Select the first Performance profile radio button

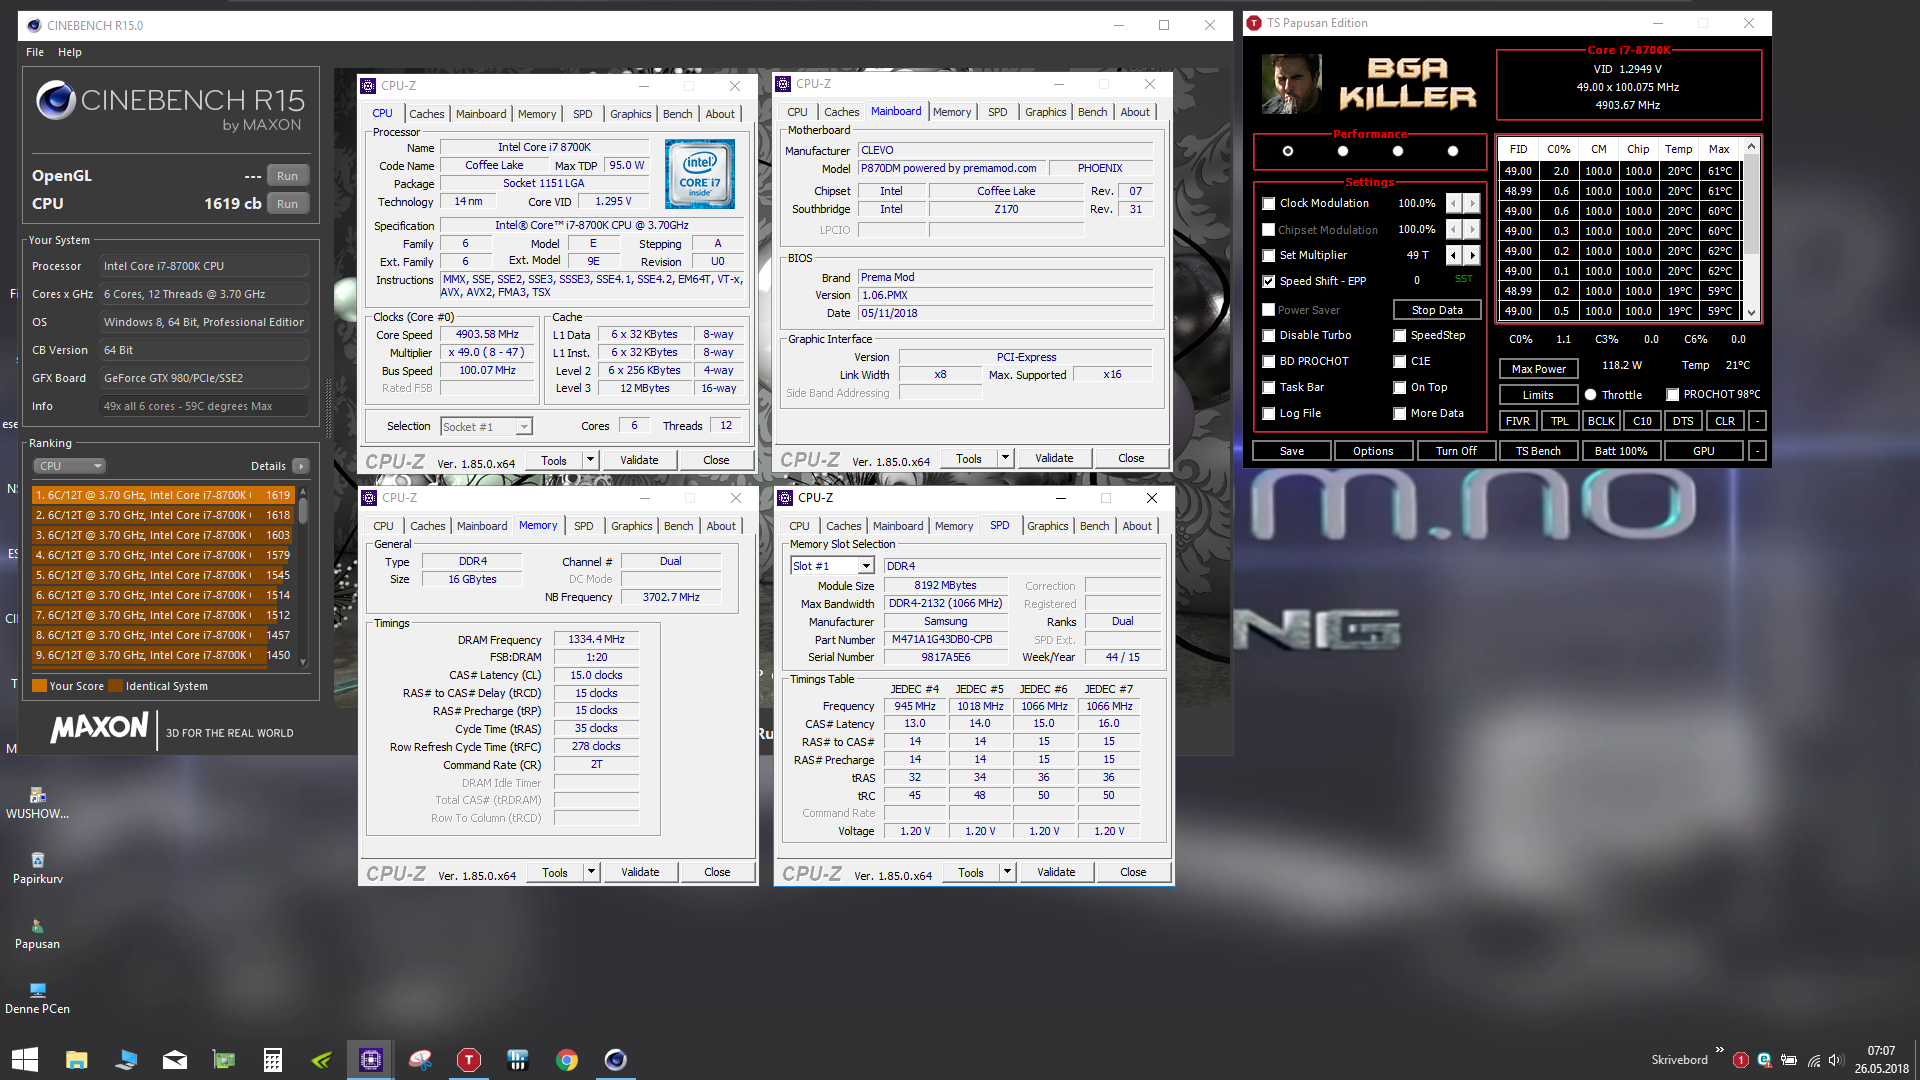click(1288, 151)
